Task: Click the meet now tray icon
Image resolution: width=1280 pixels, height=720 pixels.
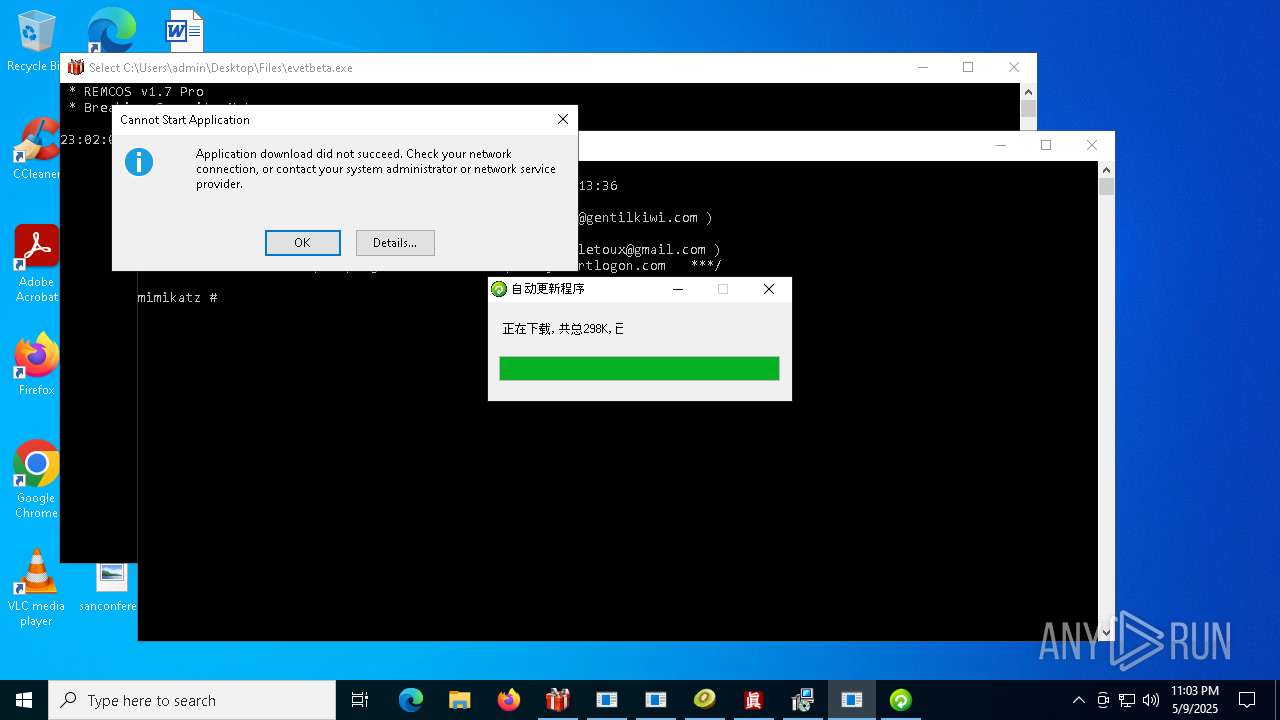Action: [x=1103, y=700]
